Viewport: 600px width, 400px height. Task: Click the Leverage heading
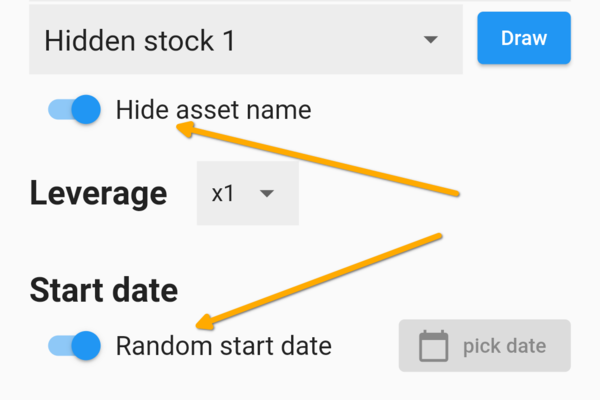pyautogui.click(x=98, y=193)
